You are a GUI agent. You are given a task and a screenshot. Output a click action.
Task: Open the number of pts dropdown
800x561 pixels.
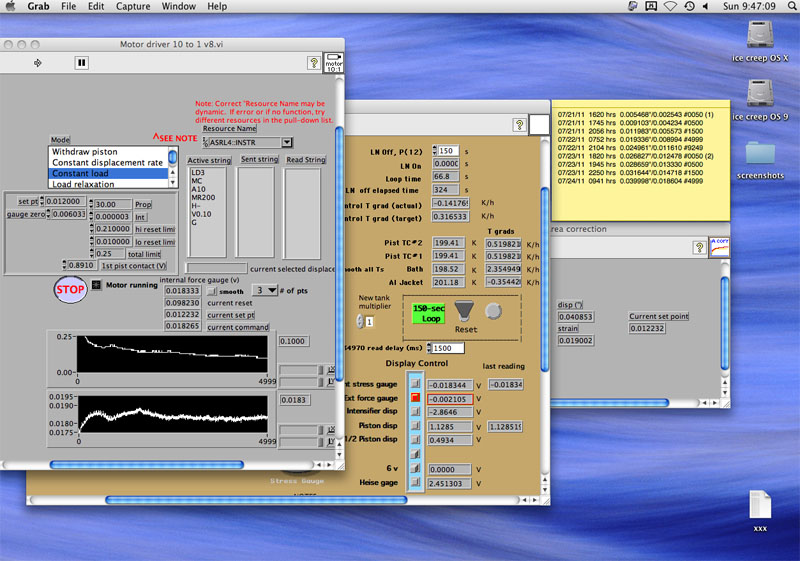click(263, 290)
